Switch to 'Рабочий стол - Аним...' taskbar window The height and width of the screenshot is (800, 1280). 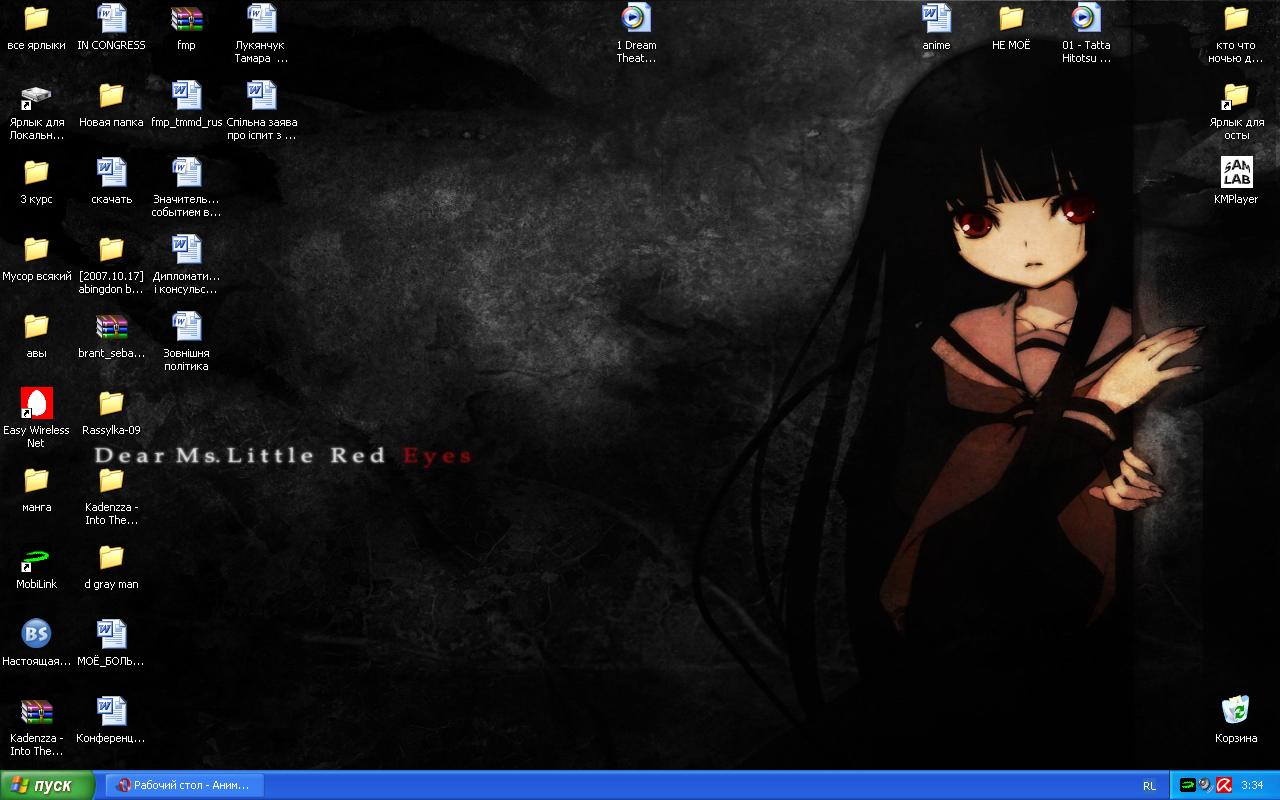[184, 785]
